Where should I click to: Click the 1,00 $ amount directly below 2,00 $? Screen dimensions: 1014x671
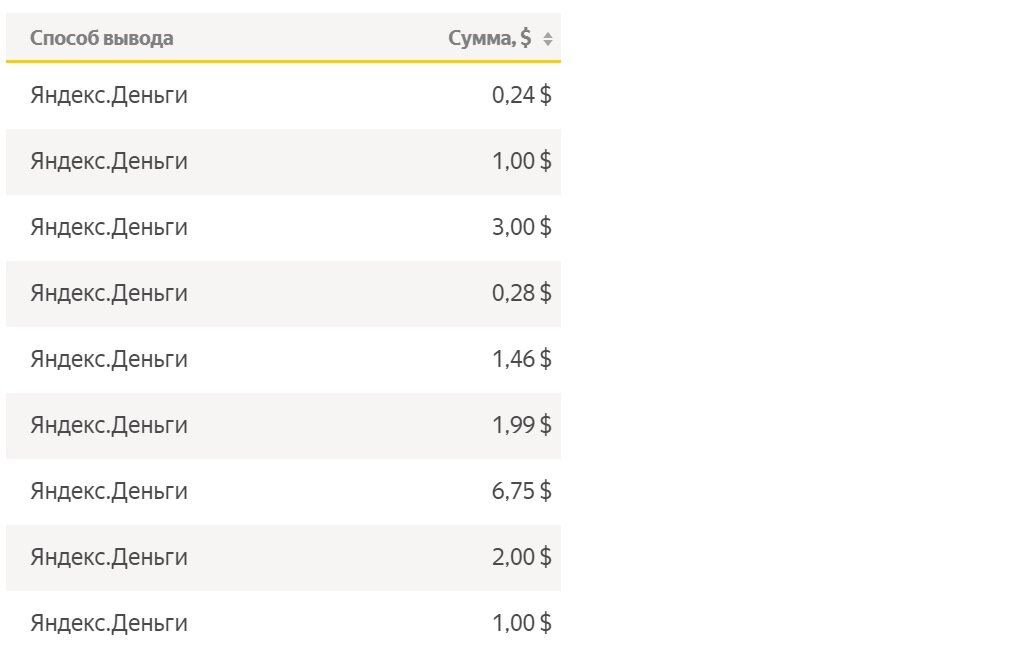point(521,623)
